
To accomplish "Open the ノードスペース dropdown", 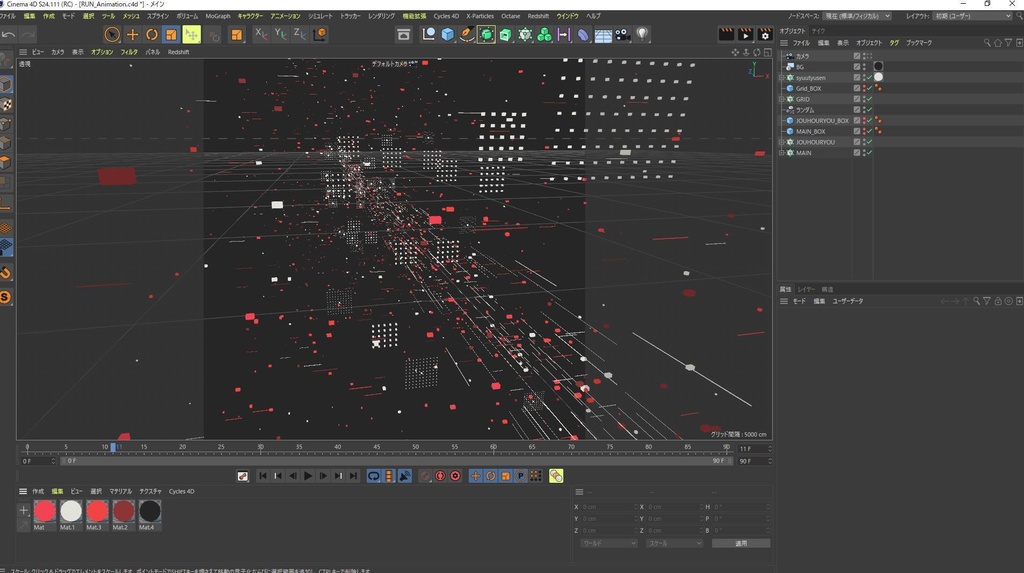I will [x=856, y=16].
